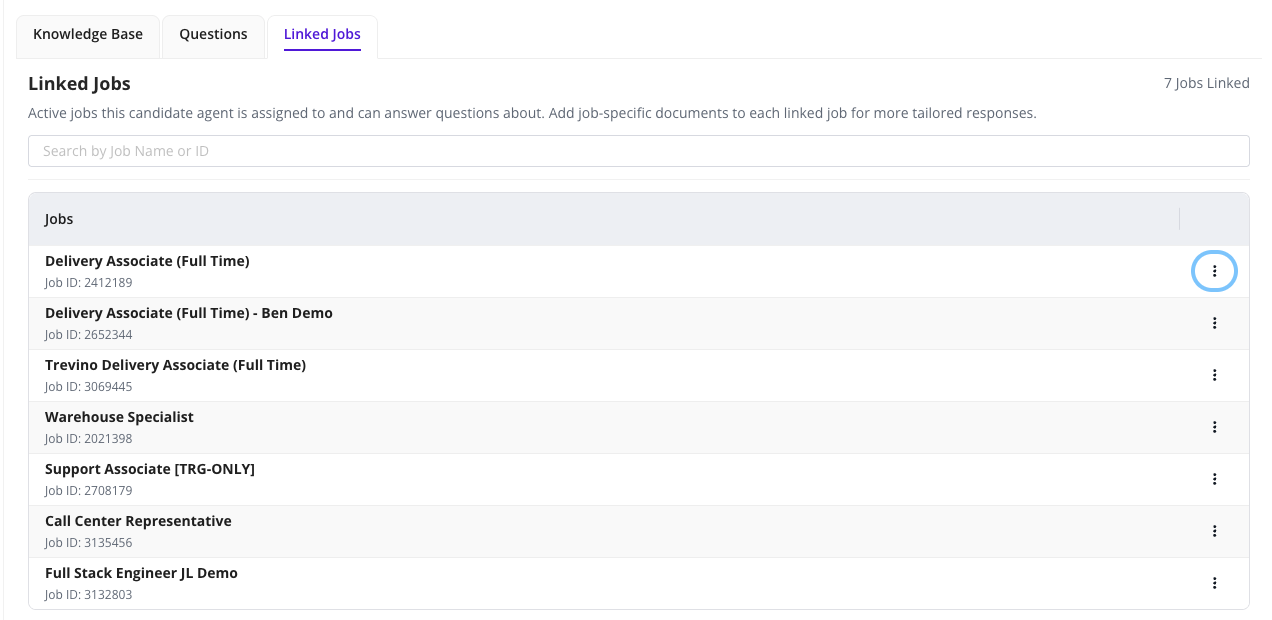
Task: Open the Questions tab
Action: [213, 34]
